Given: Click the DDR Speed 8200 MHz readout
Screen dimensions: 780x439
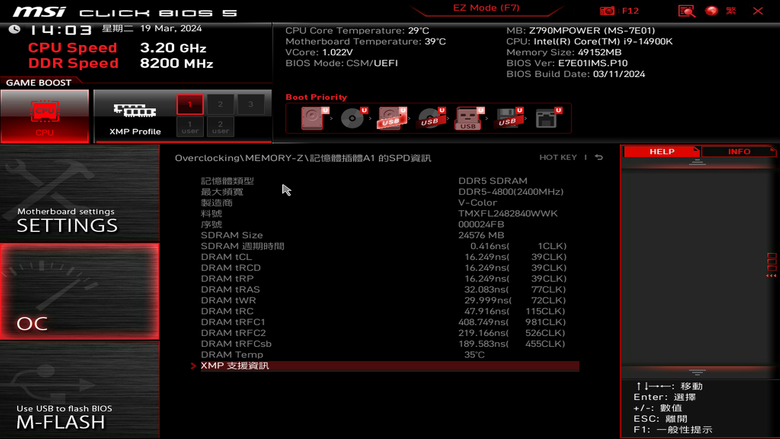Looking at the screenshot, I should coord(120,63).
